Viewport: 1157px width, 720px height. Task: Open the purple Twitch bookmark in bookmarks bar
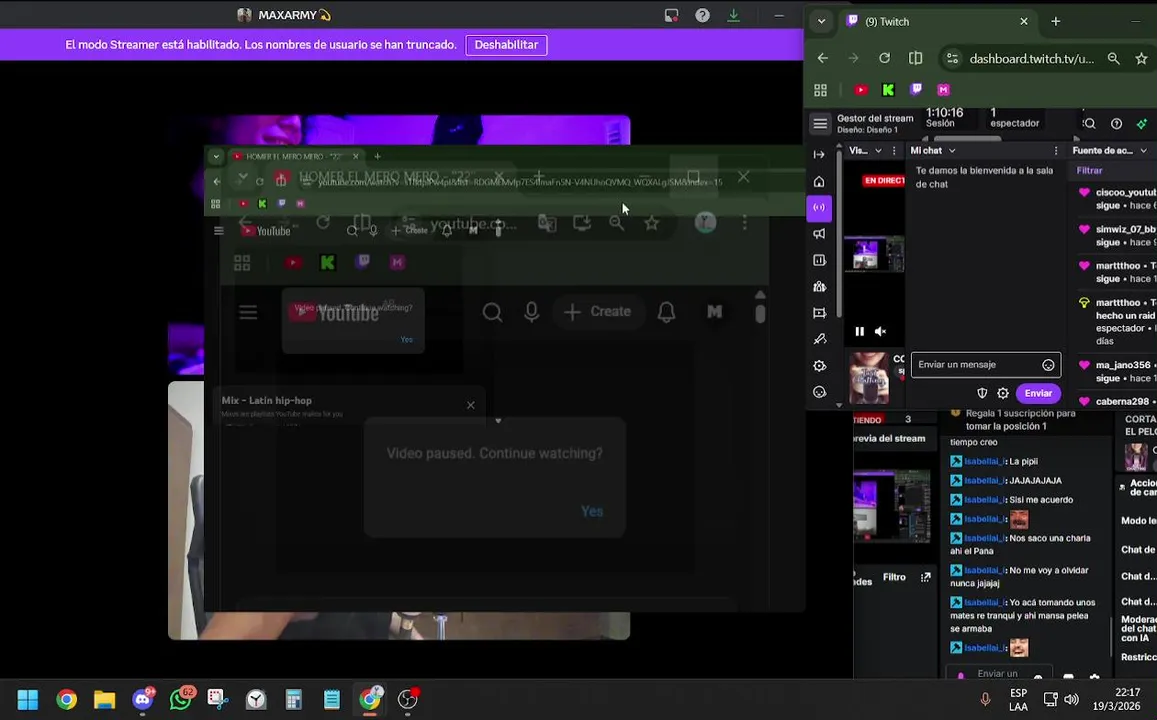click(x=916, y=90)
